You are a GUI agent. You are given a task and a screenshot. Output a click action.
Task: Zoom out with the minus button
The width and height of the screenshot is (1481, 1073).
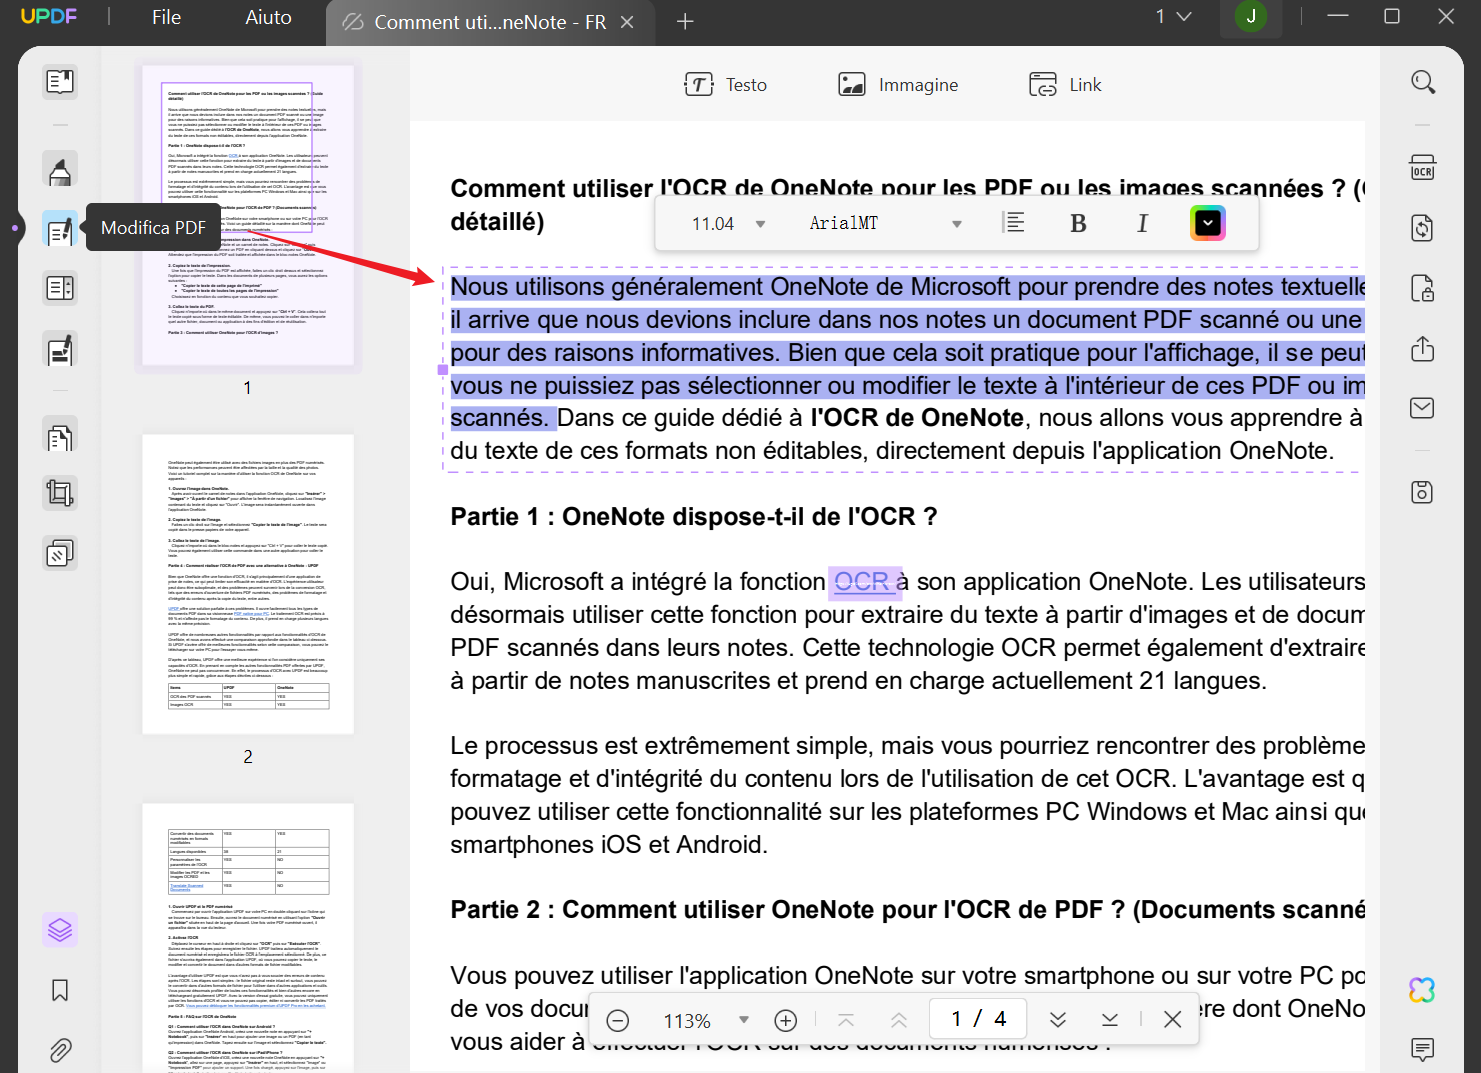[618, 1020]
